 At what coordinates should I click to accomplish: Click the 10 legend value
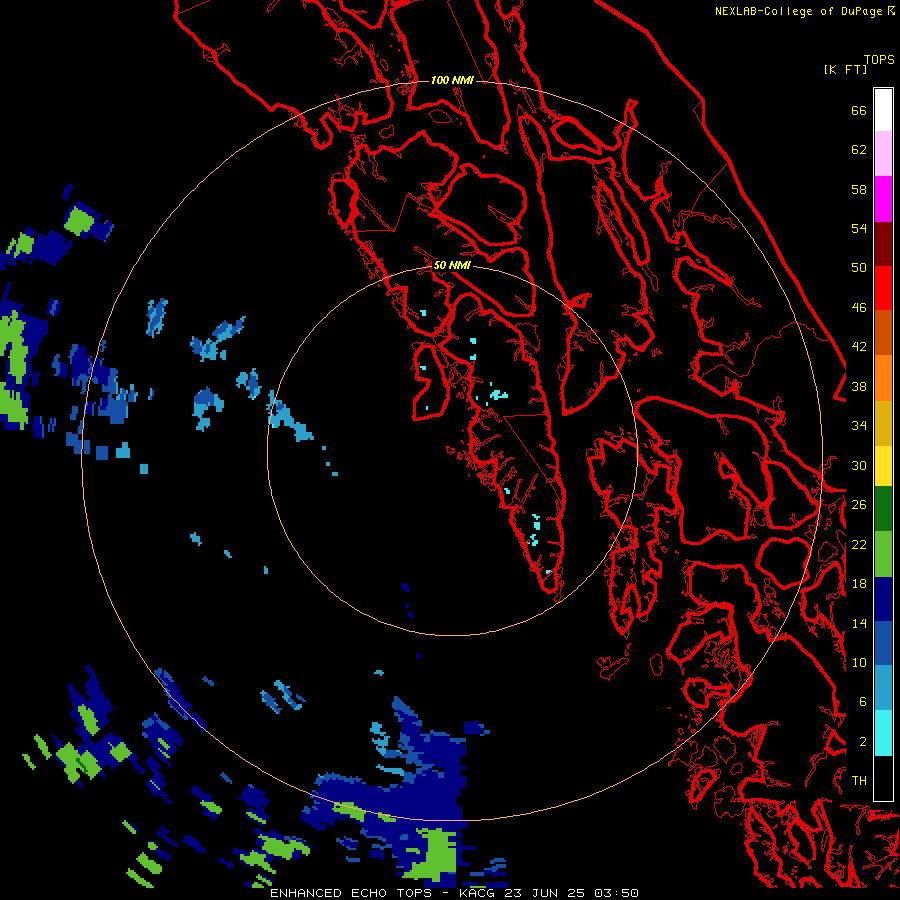coord(859,662)
